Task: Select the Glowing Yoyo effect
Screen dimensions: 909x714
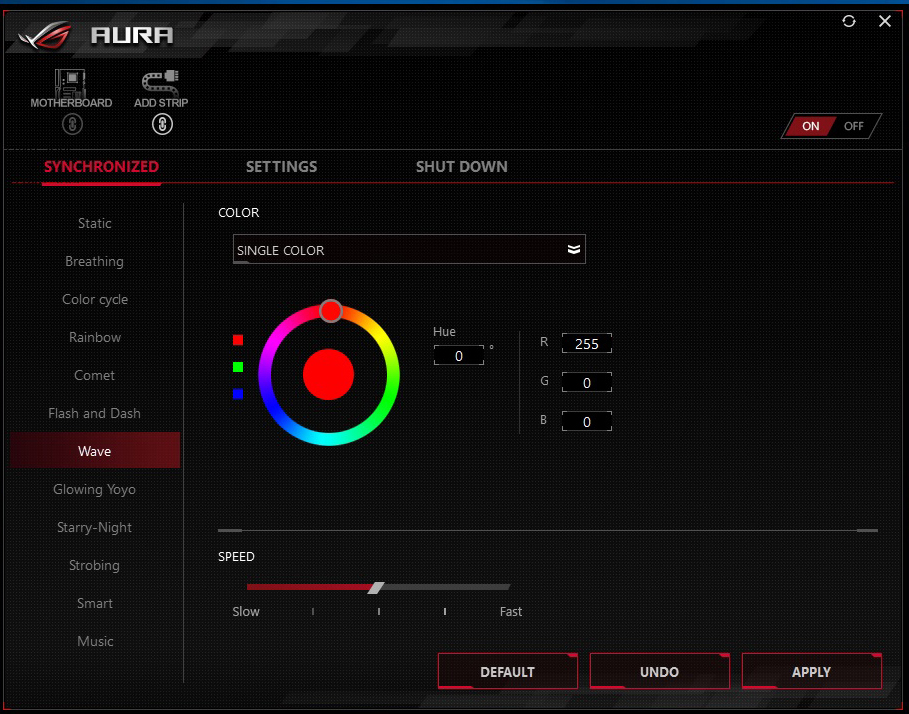Action: click(94, 489)
